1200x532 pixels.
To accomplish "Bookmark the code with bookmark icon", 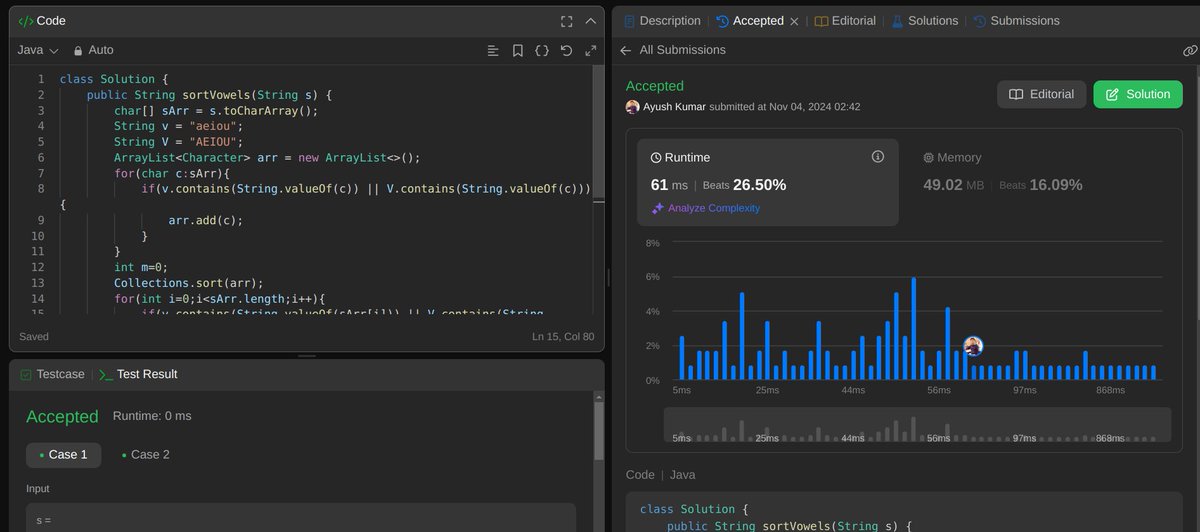I will click(x=517, y=50).
